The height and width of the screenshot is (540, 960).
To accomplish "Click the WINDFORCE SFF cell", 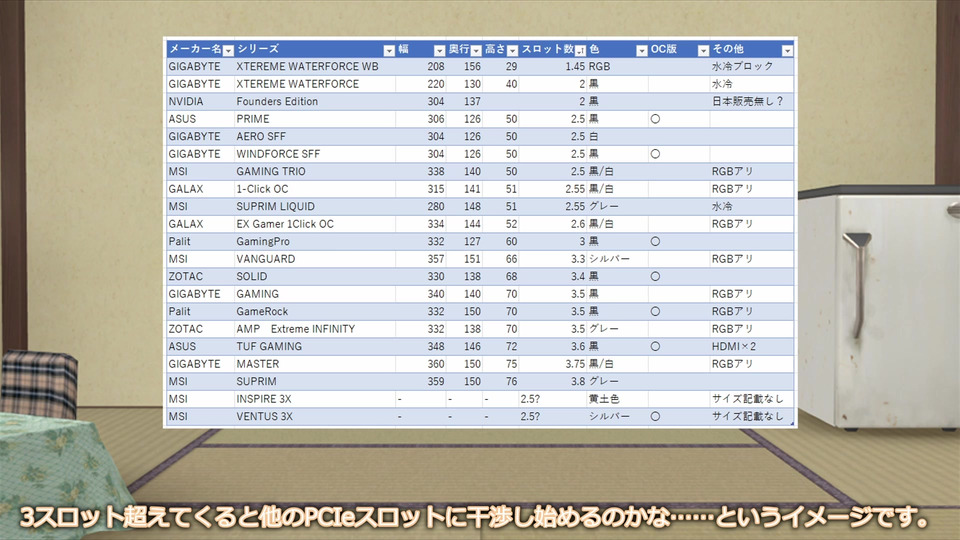I will point(315,154).
